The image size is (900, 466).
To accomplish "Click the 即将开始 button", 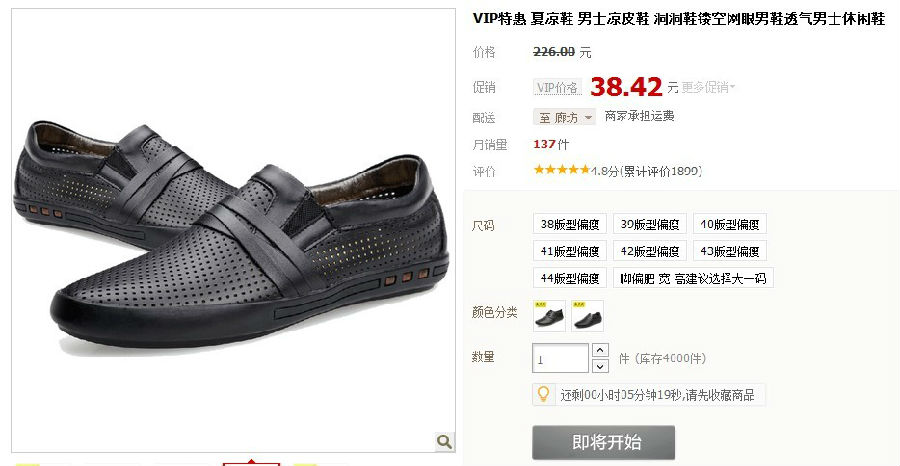I will click(603, 442).
